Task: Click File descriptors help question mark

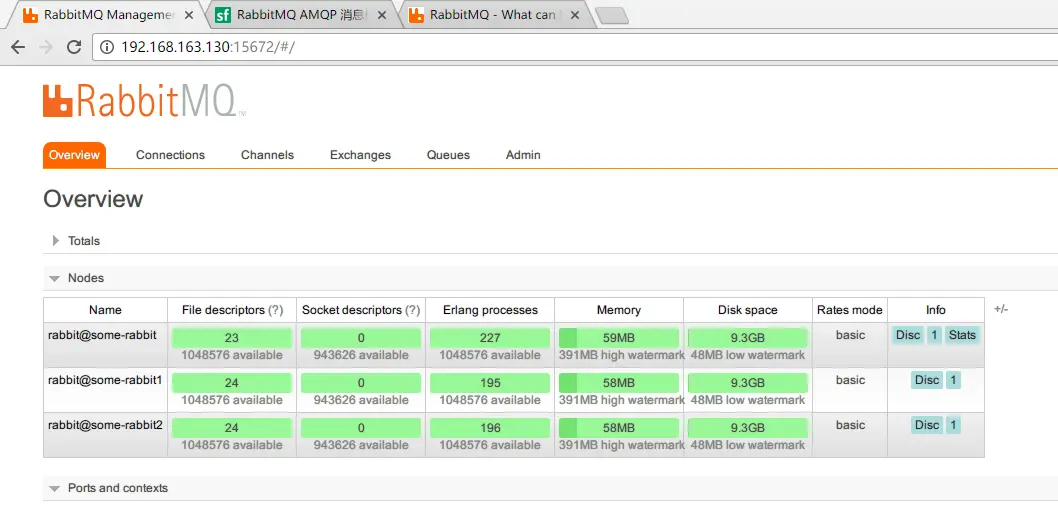Action: tap(275, 310)
